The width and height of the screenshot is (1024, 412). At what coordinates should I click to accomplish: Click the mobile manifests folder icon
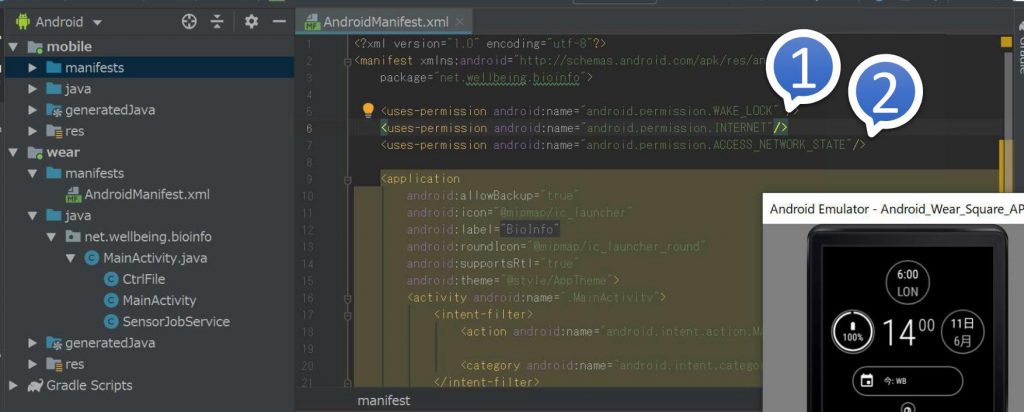point(54,68)
